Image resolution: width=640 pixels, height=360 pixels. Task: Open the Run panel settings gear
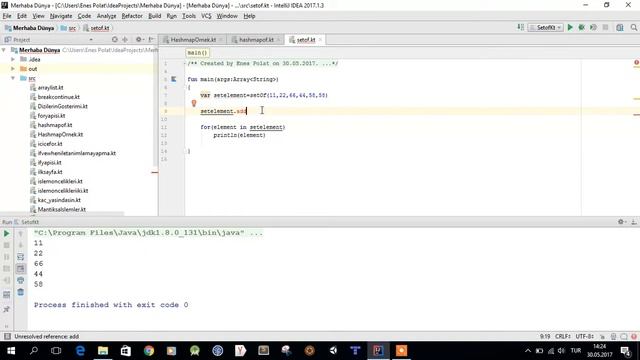(621, 222)
